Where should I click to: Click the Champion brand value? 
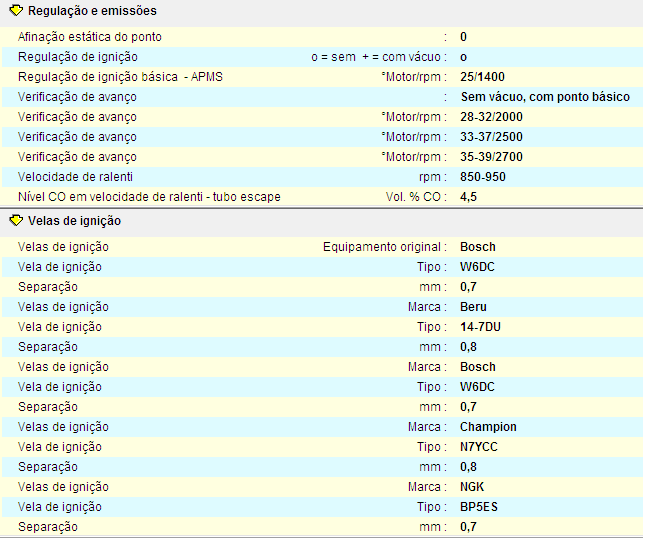[x=488, y=427]
